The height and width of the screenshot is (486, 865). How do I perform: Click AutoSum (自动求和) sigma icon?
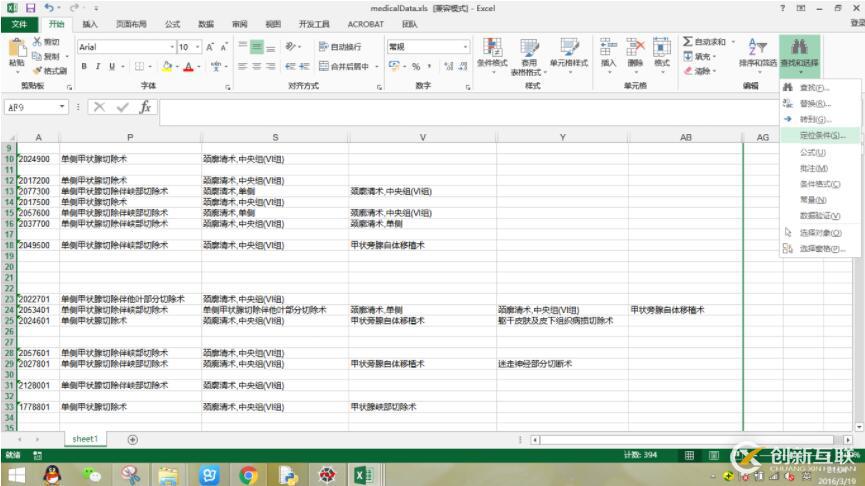tap(687, 41)
